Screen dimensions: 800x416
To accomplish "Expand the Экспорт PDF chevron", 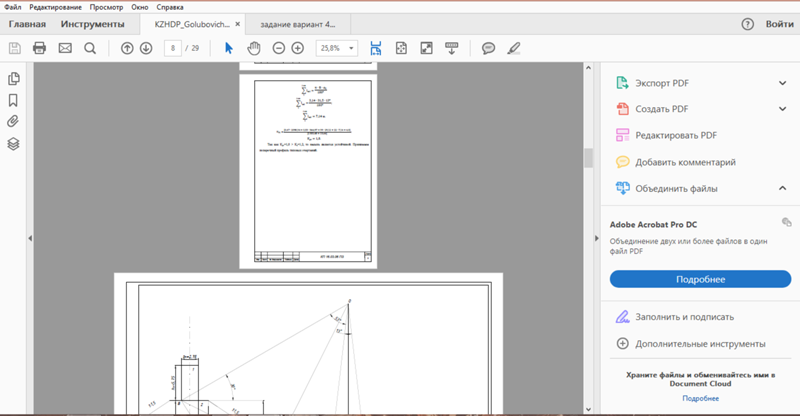I will (782, 83).
